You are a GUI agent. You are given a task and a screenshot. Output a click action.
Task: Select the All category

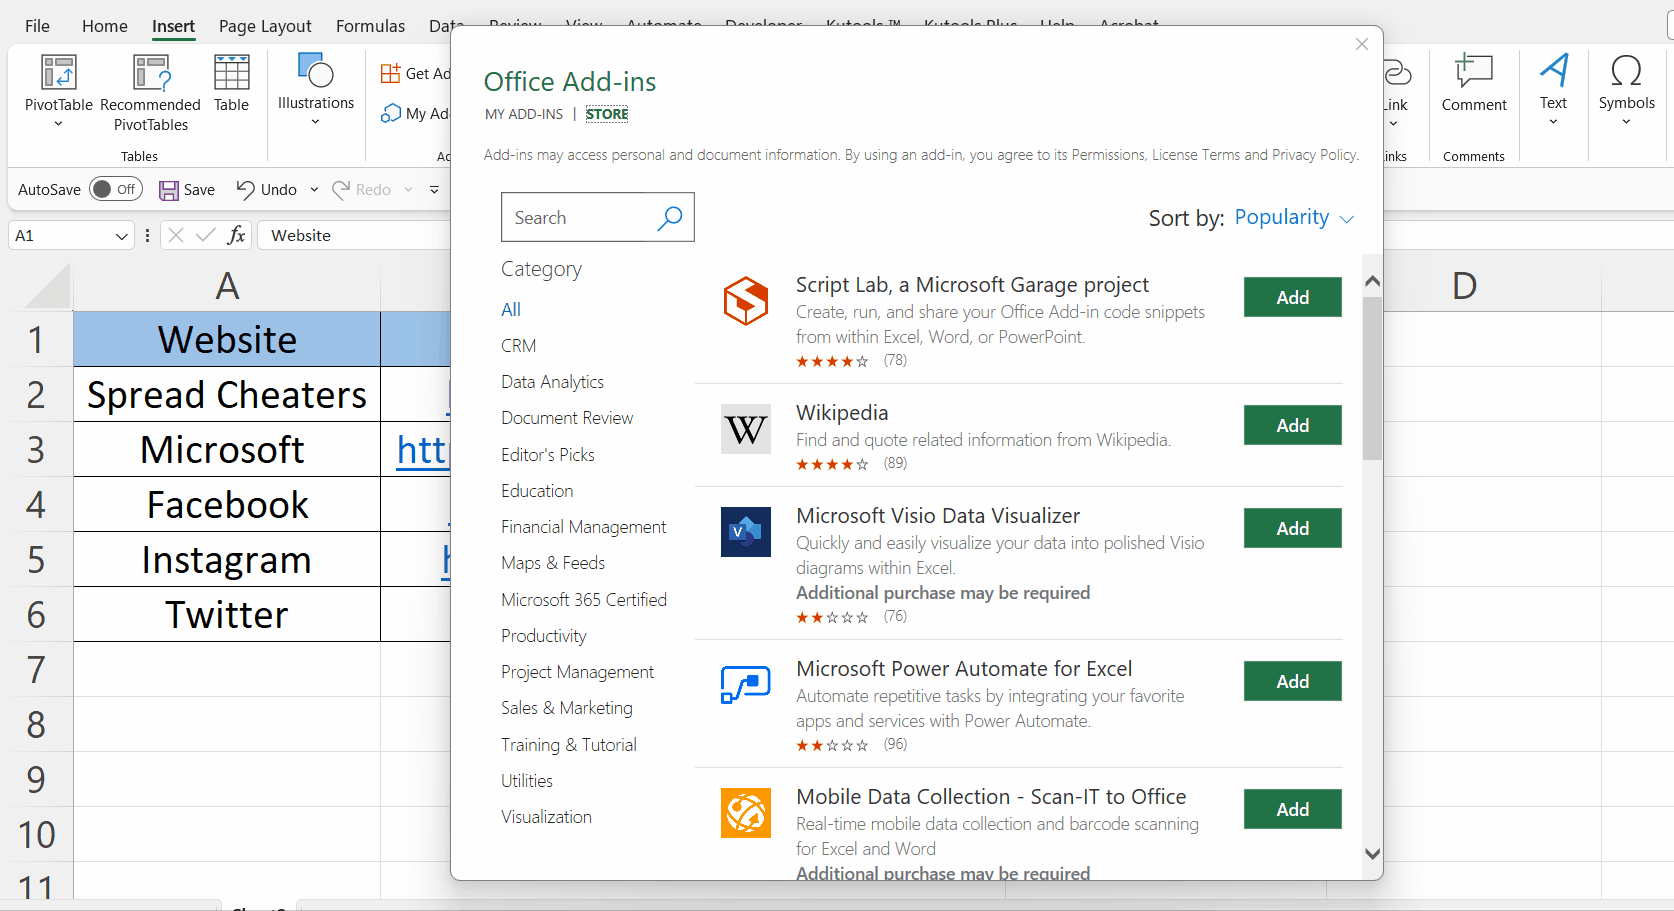point(511,310)
